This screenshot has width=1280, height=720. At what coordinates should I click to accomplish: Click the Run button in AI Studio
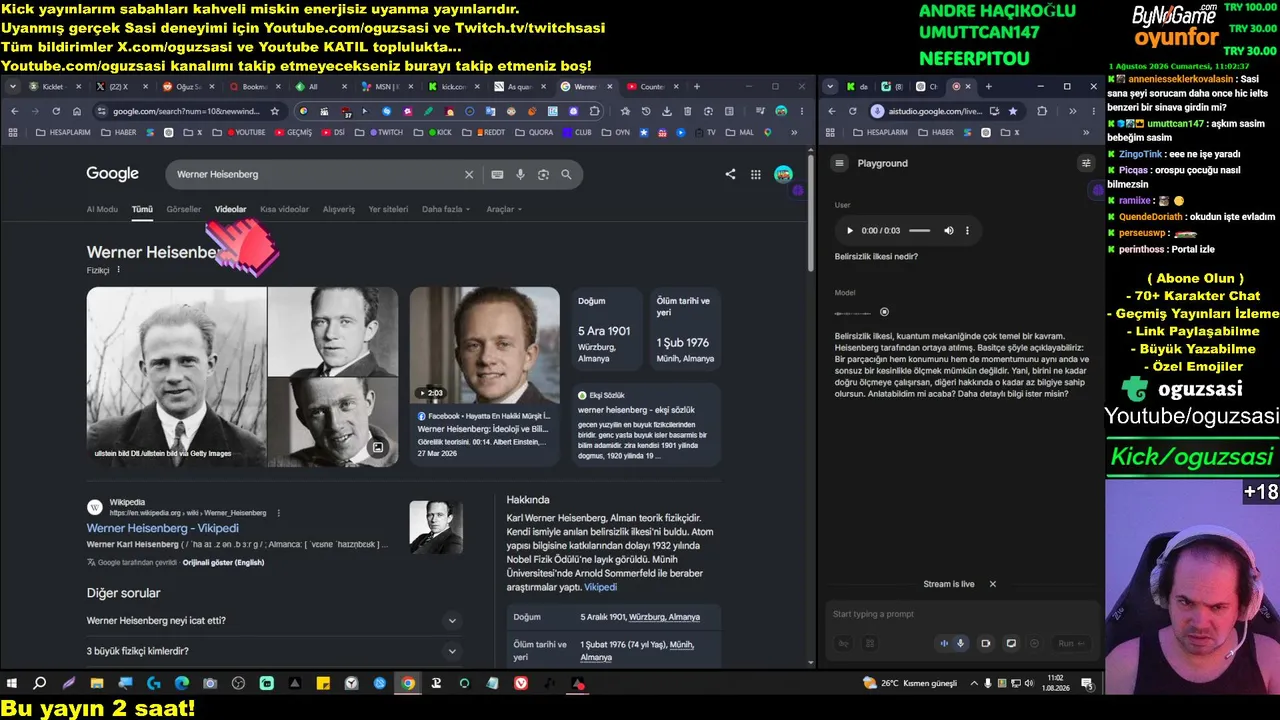pyautogui.click(x=1070, y=643)
